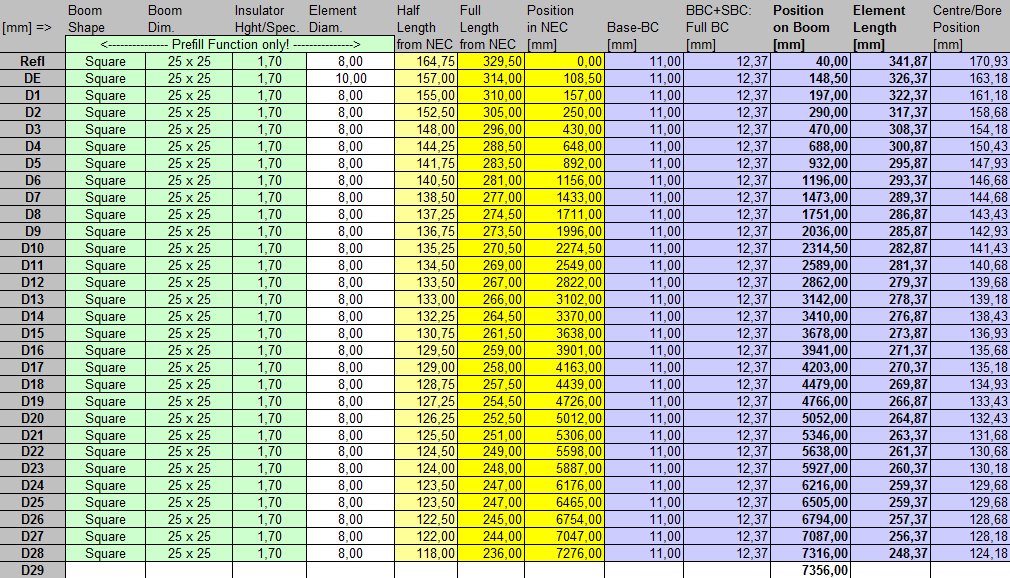
Task: Select D20 full length value 252,50
Action: click(491, 418)
